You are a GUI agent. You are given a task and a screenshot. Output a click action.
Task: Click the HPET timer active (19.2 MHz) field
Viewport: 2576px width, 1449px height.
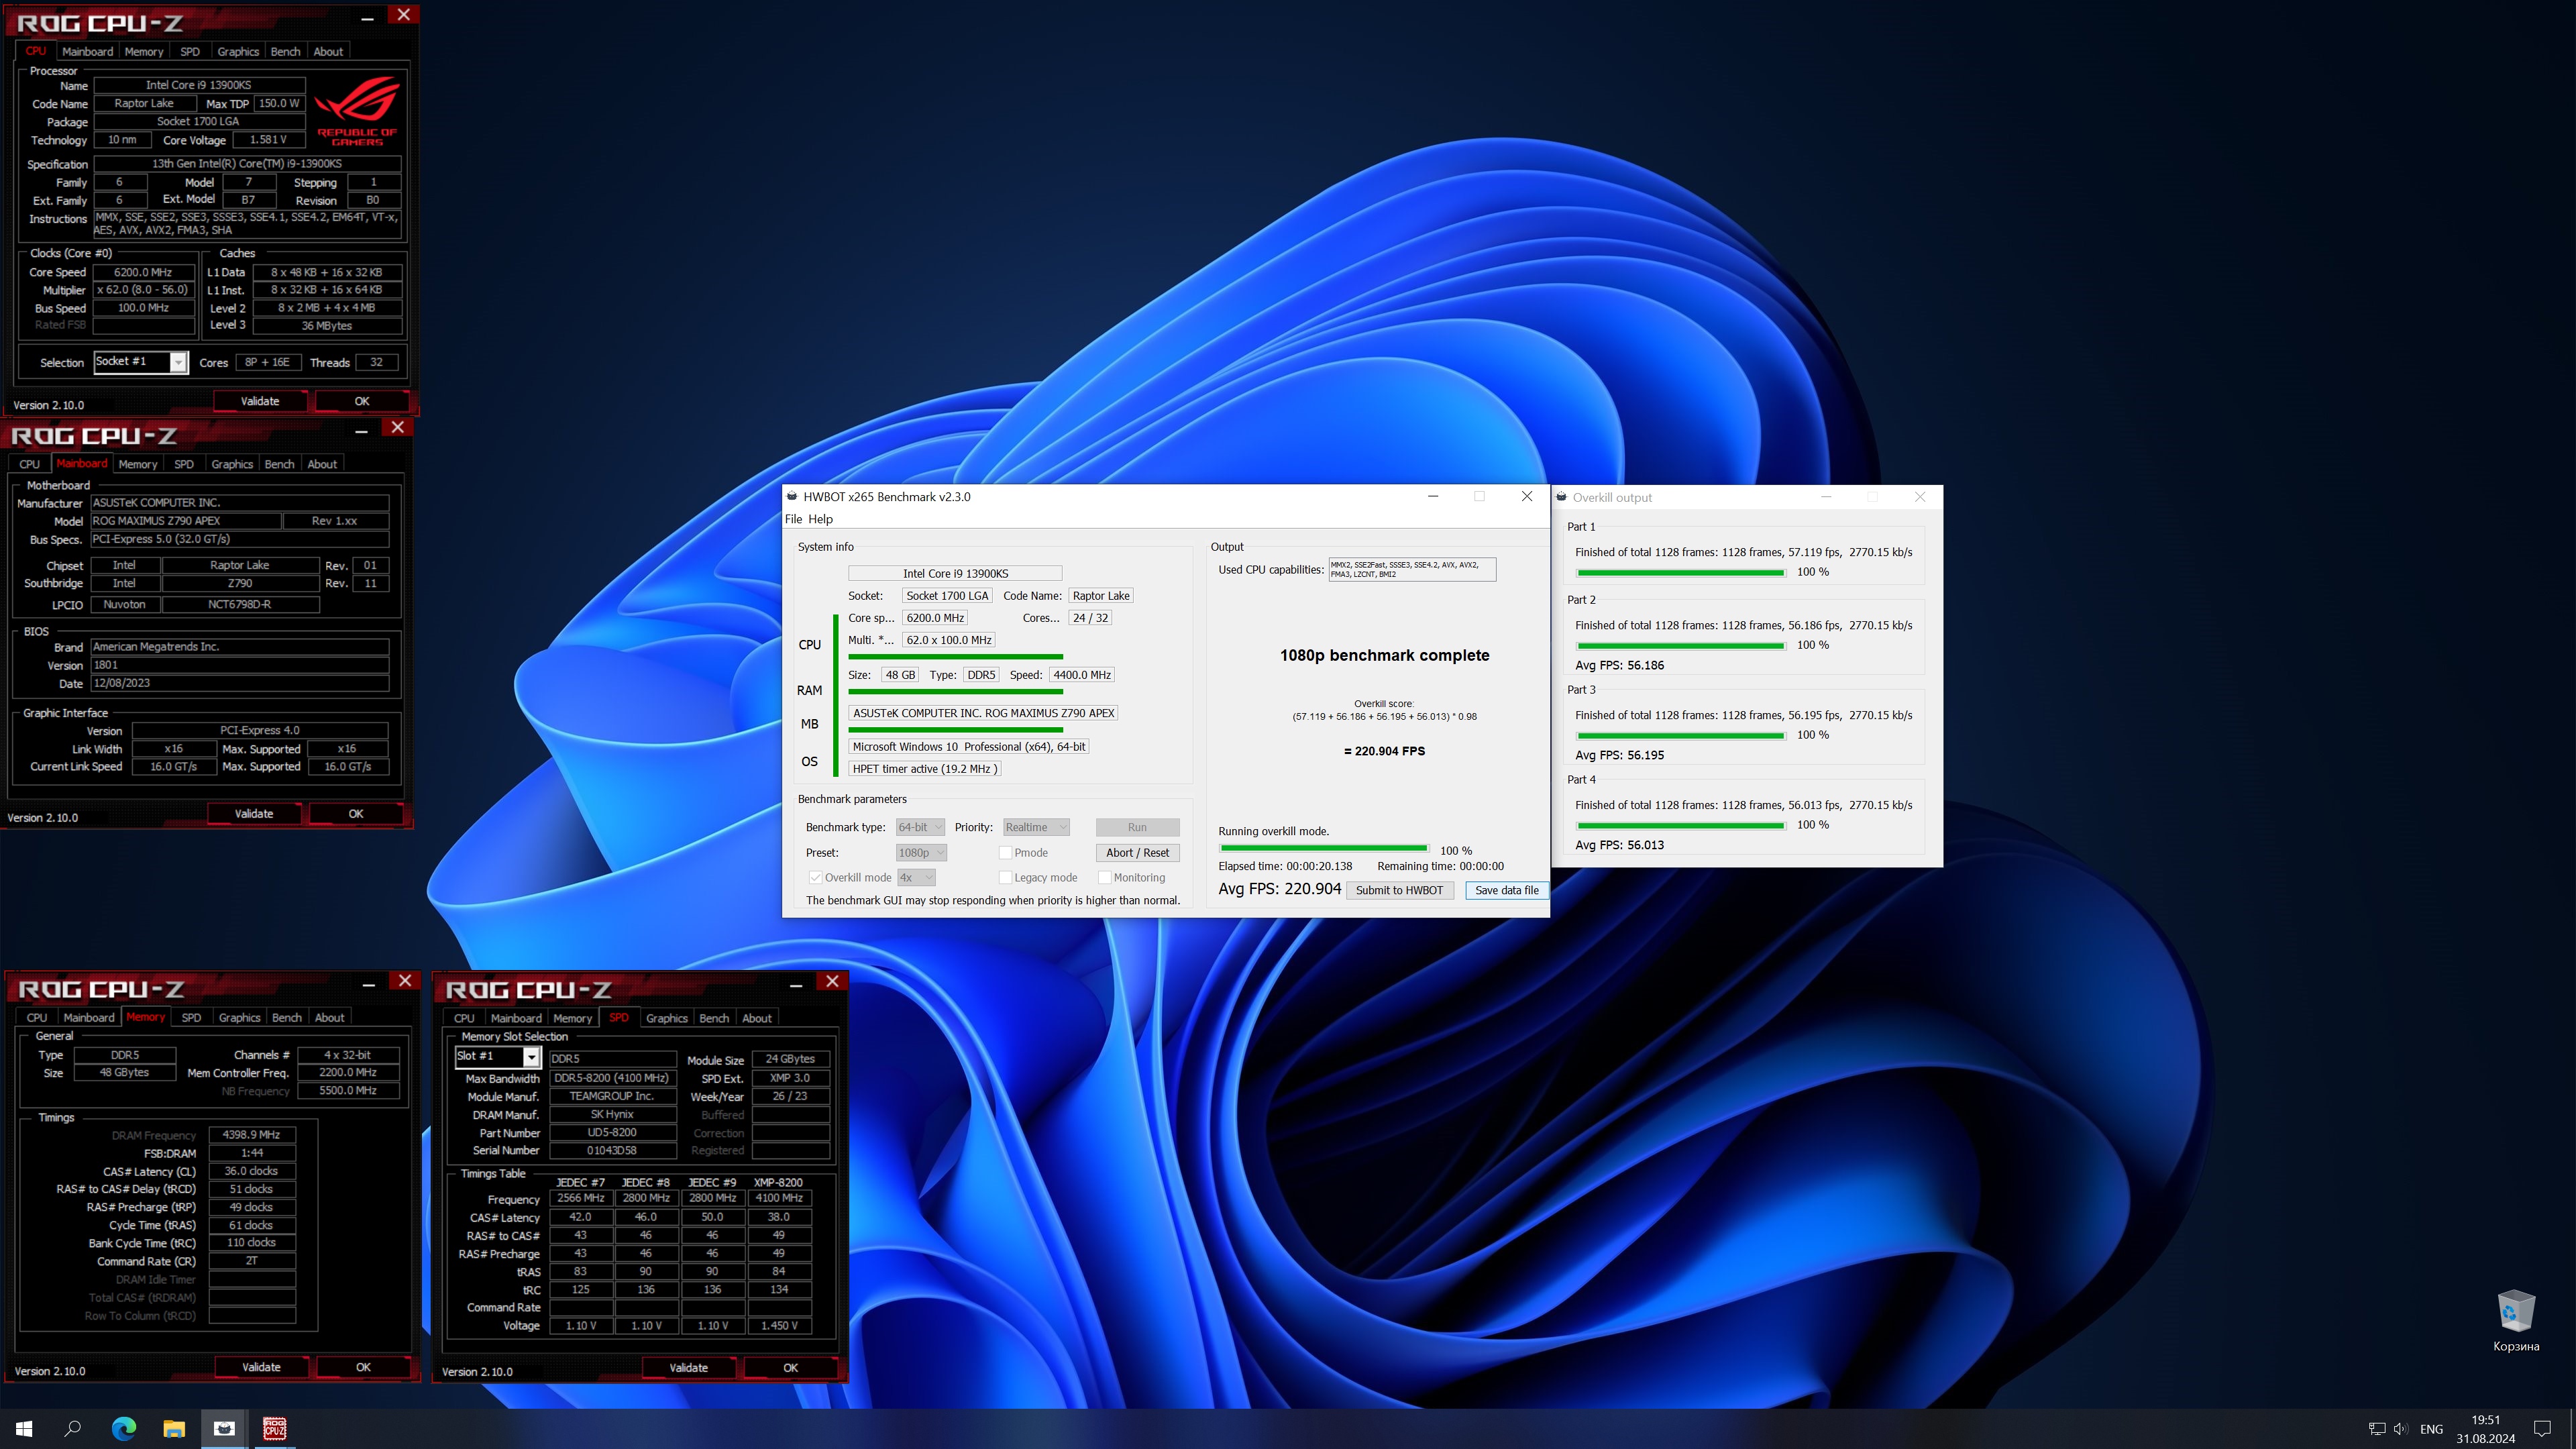[924, 769]
